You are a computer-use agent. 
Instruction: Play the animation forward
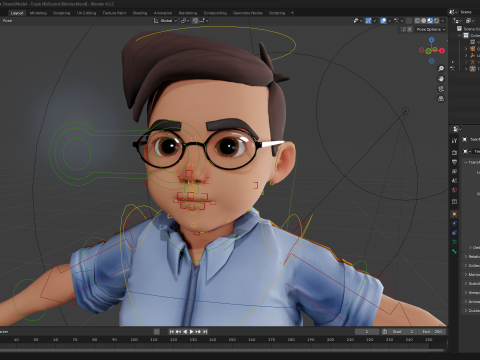192,332
